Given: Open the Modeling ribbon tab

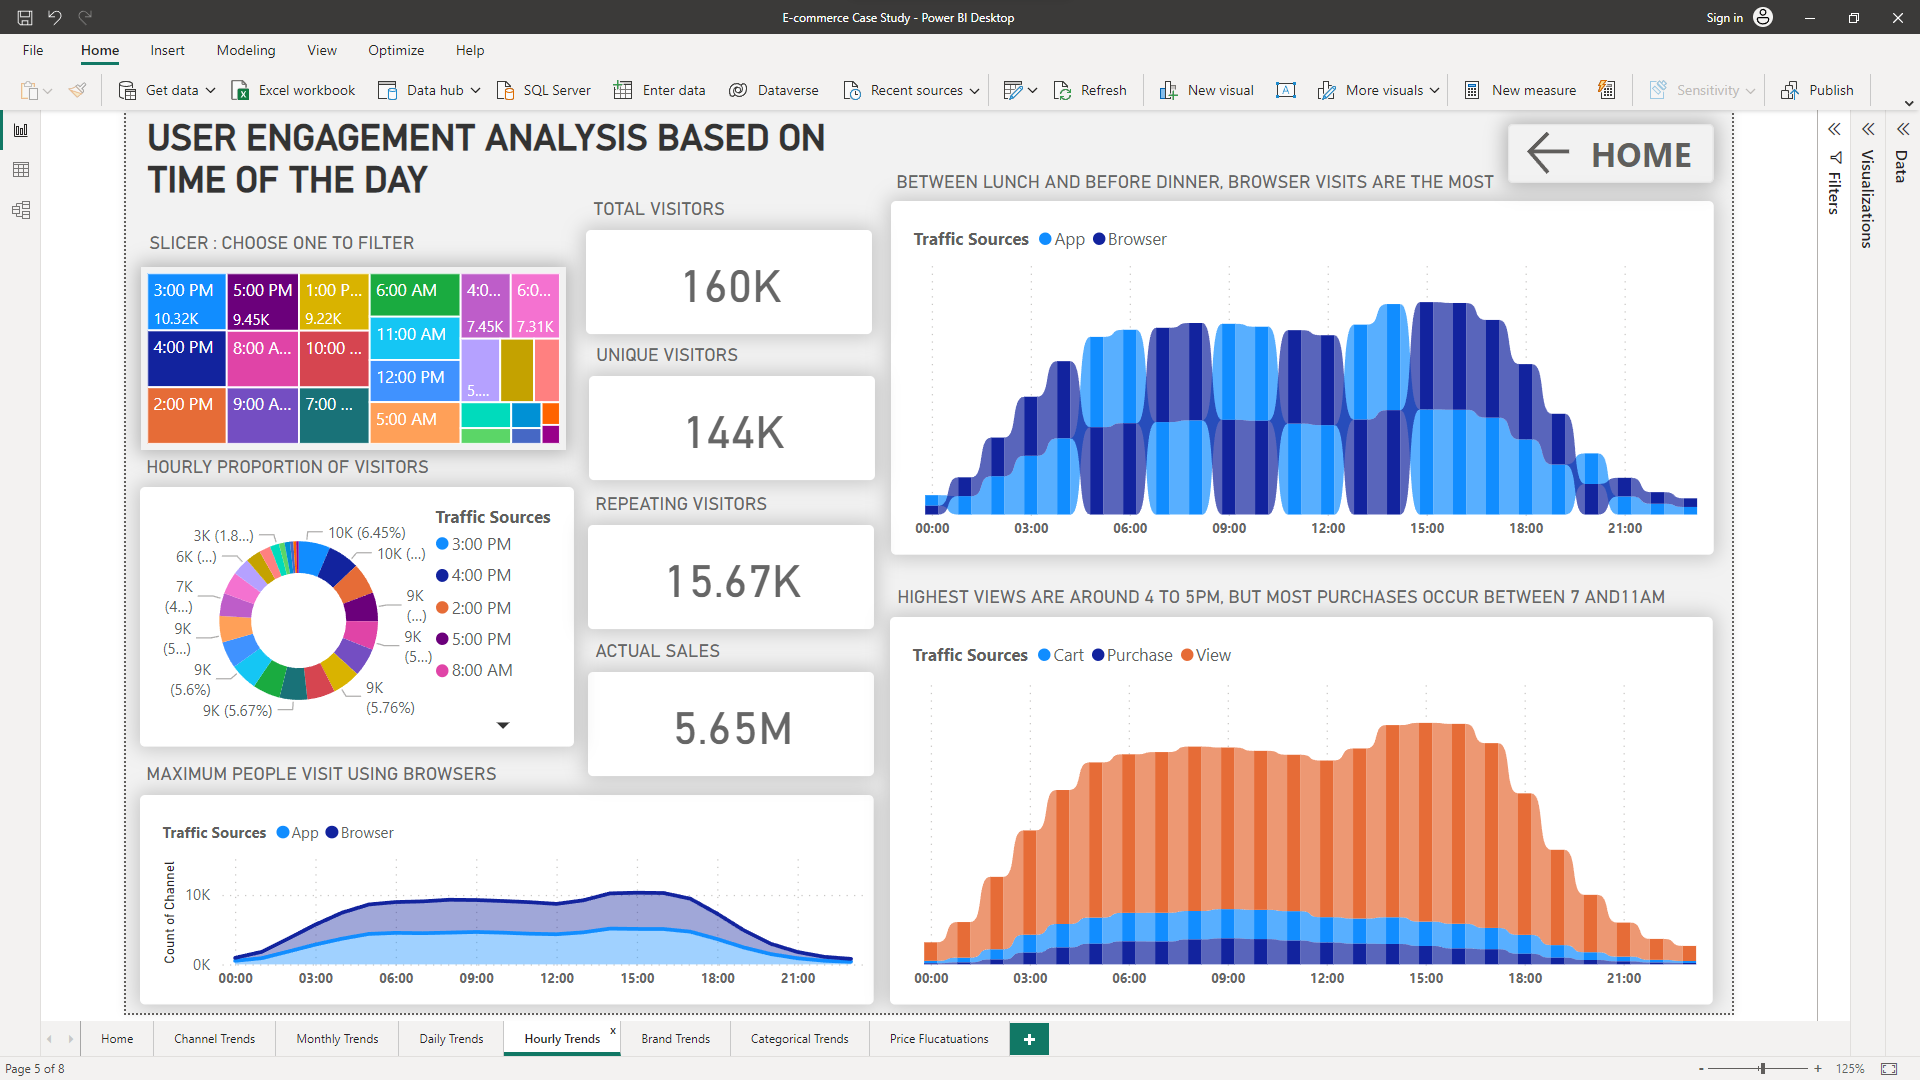Looking at the screenshot, I should coord(246,50).
